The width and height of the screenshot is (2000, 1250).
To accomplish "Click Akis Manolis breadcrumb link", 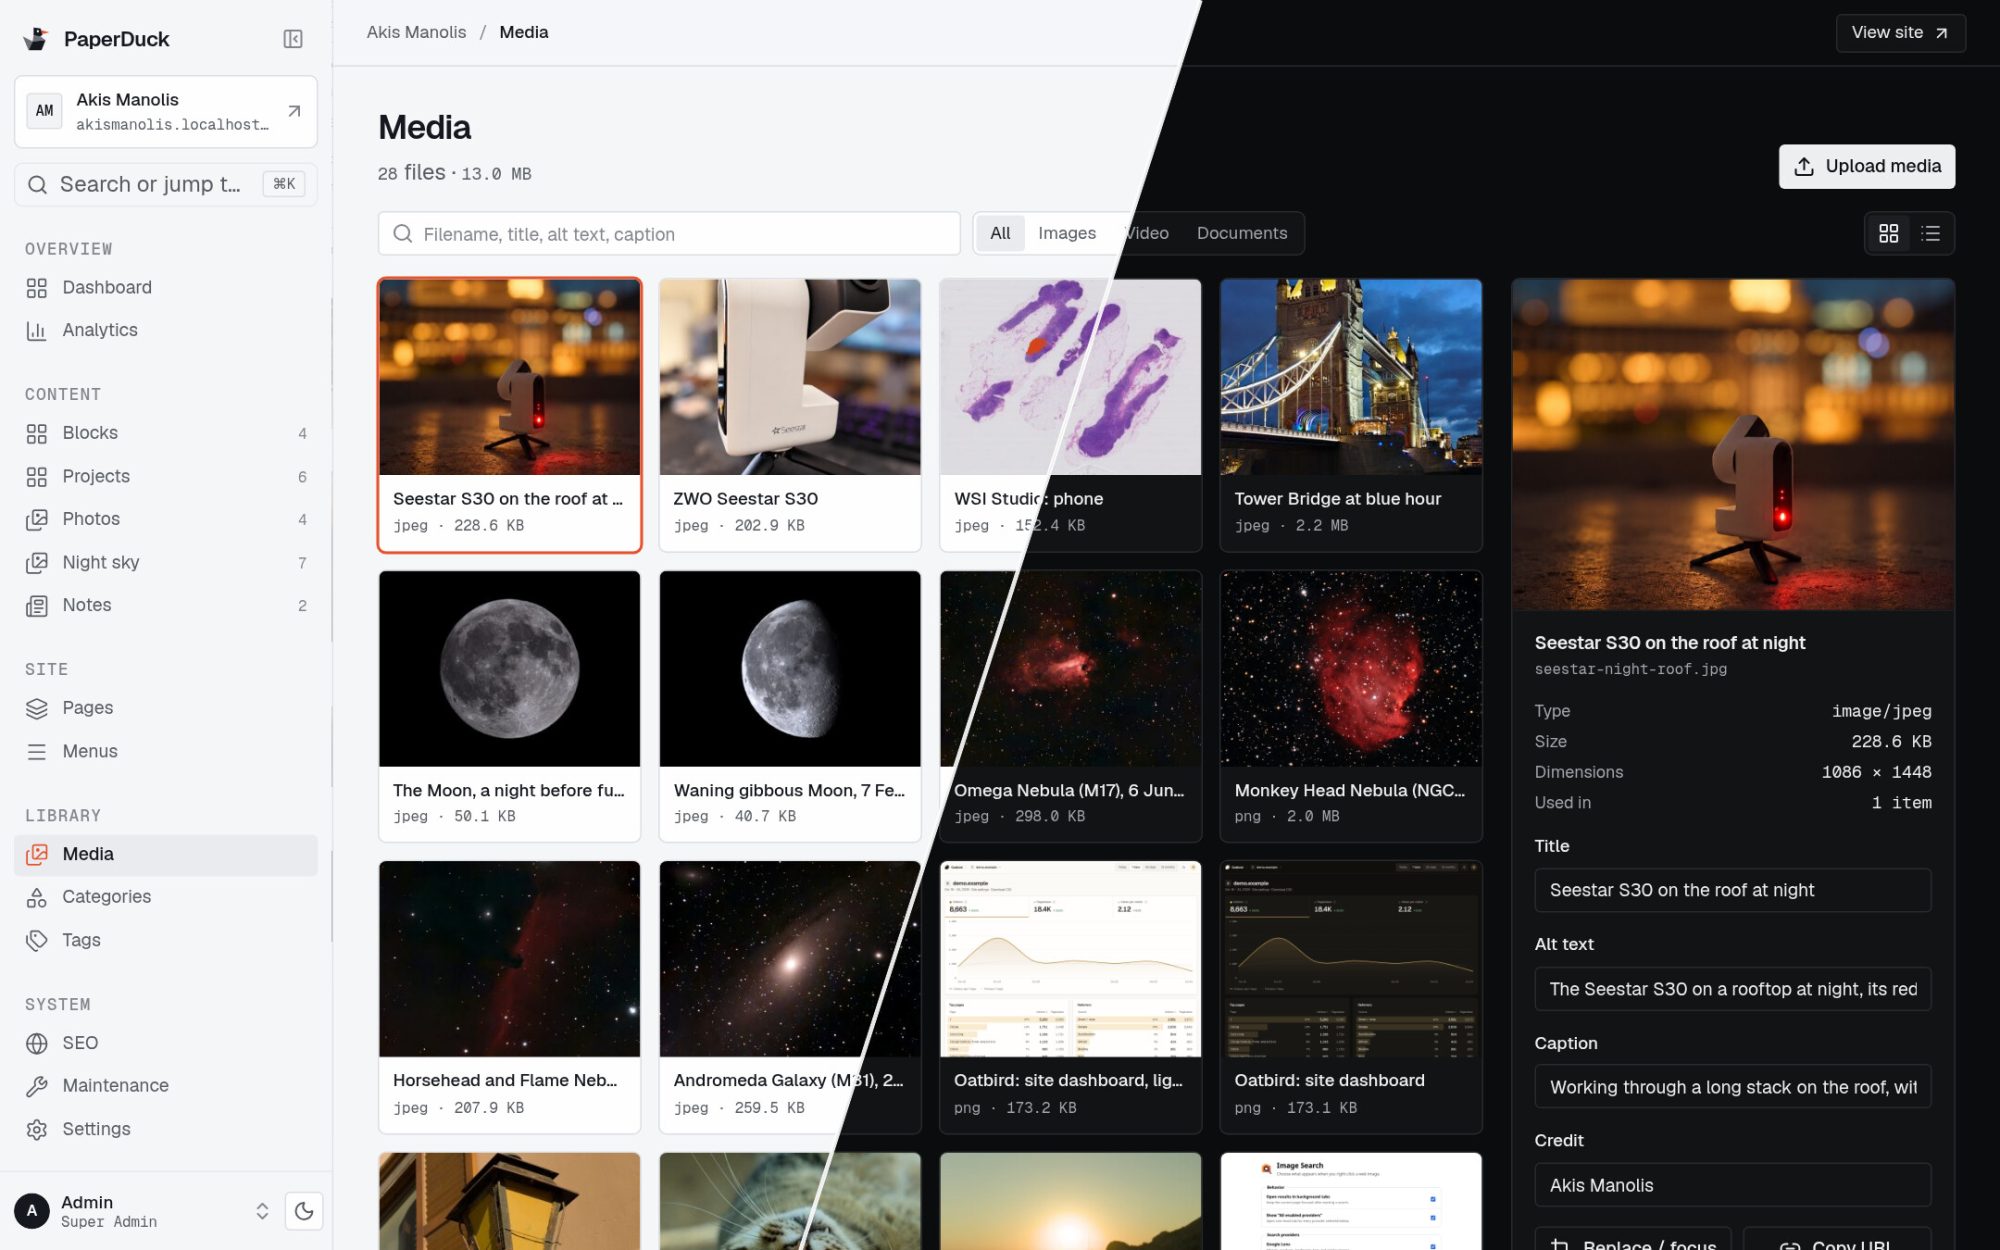I will pyautogui.click(x=416, y=32).
